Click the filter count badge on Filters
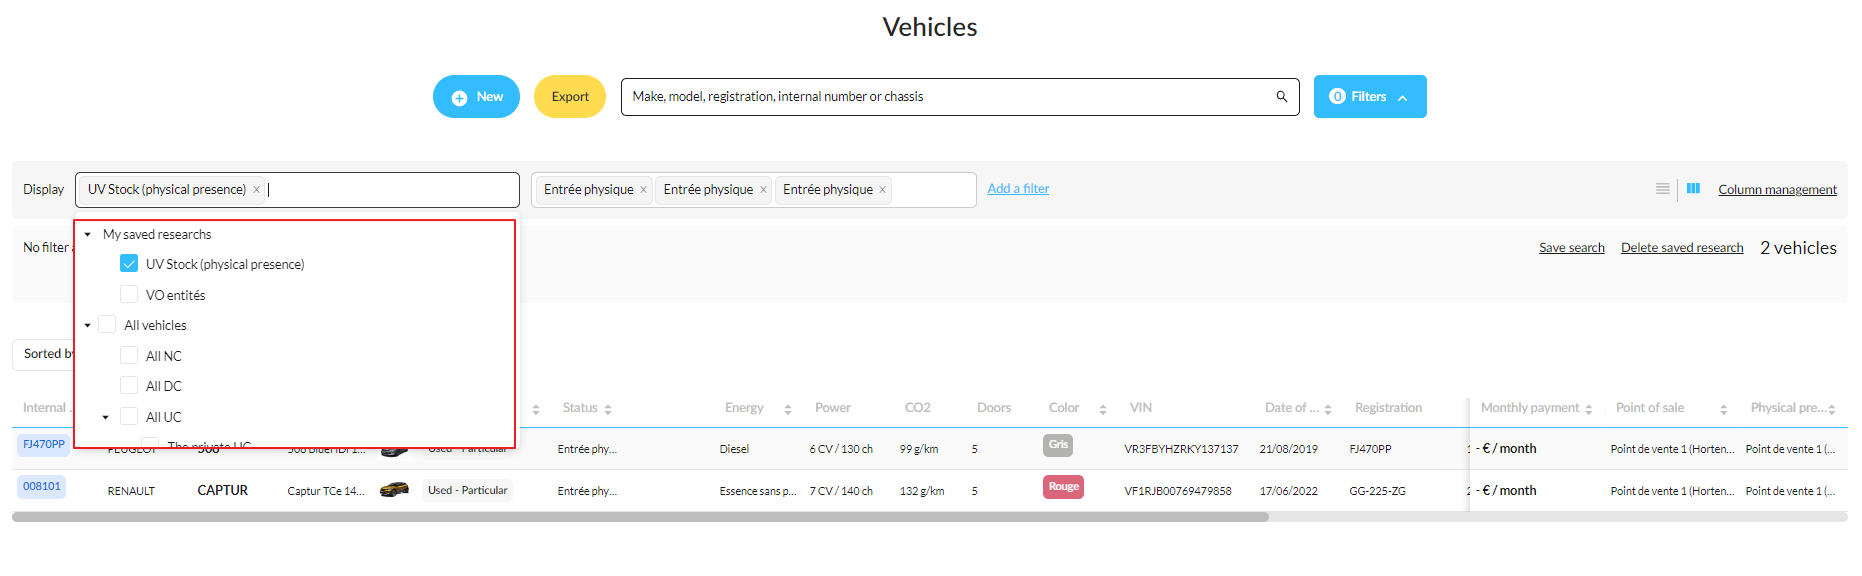 pyautogui.click(x=1337, y=97)
